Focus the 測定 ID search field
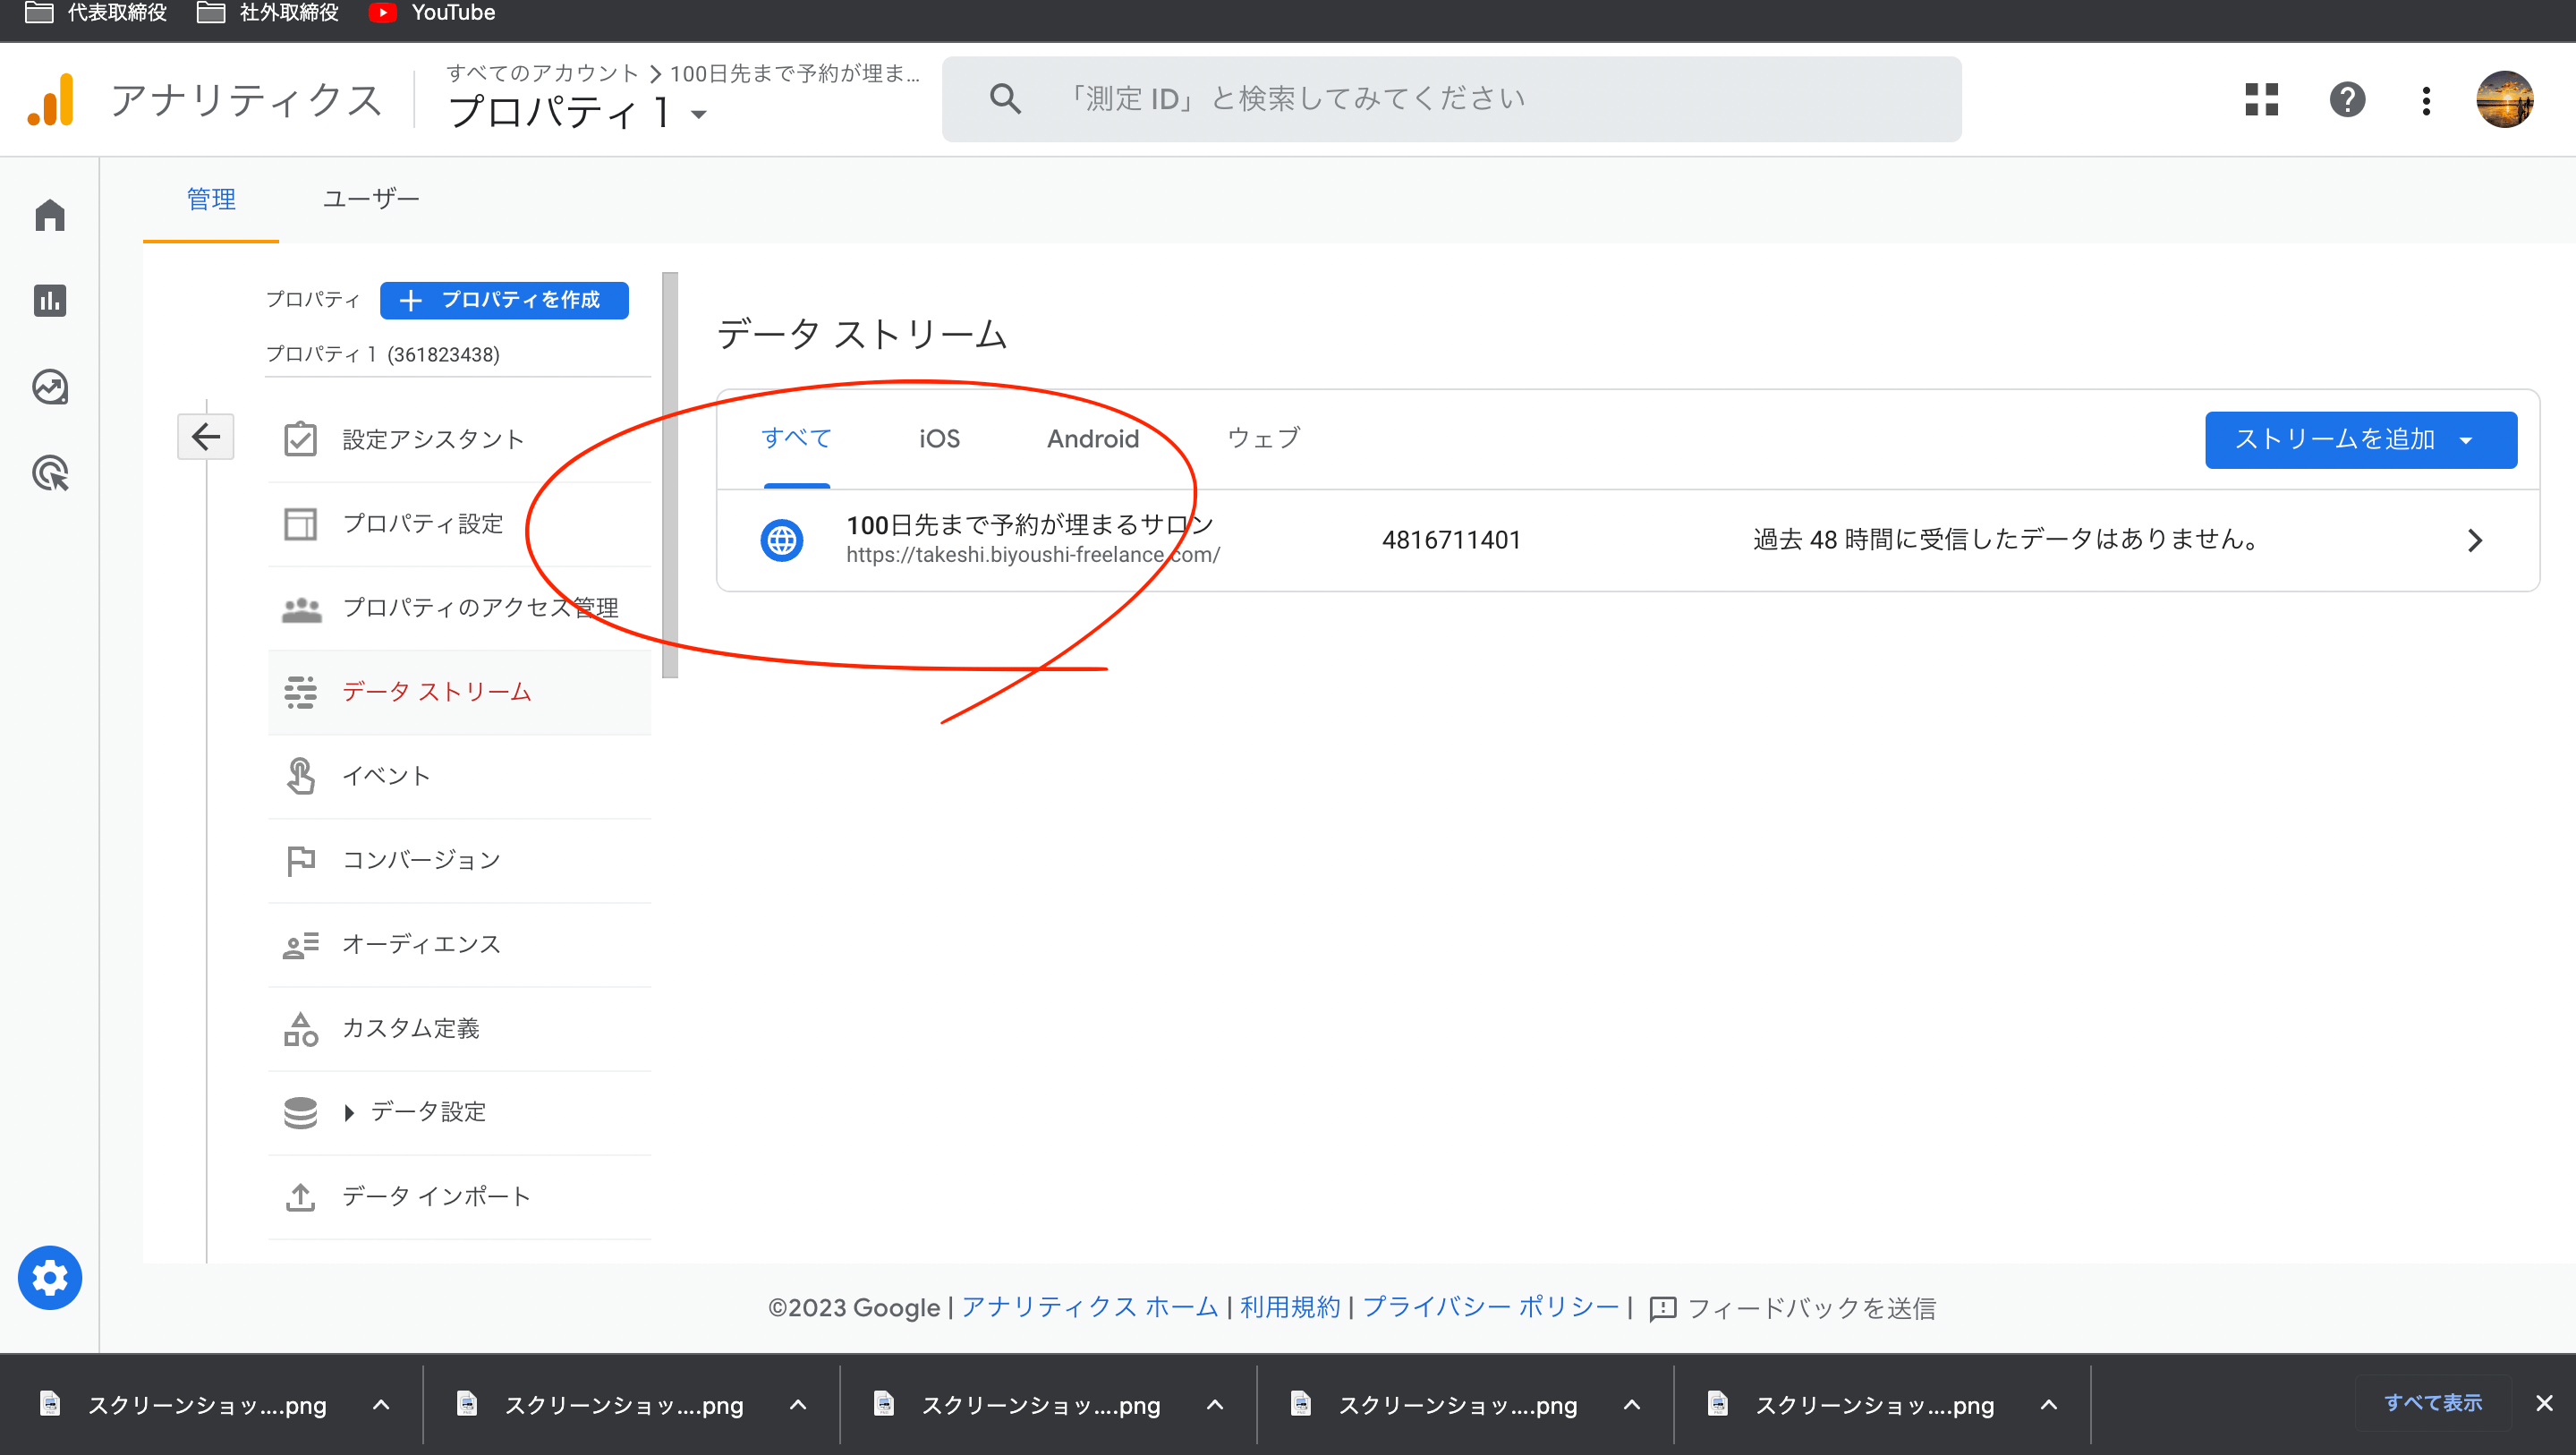Image resolution: width=2576 pixels, height=1455 pixels. click(1450, 99)
